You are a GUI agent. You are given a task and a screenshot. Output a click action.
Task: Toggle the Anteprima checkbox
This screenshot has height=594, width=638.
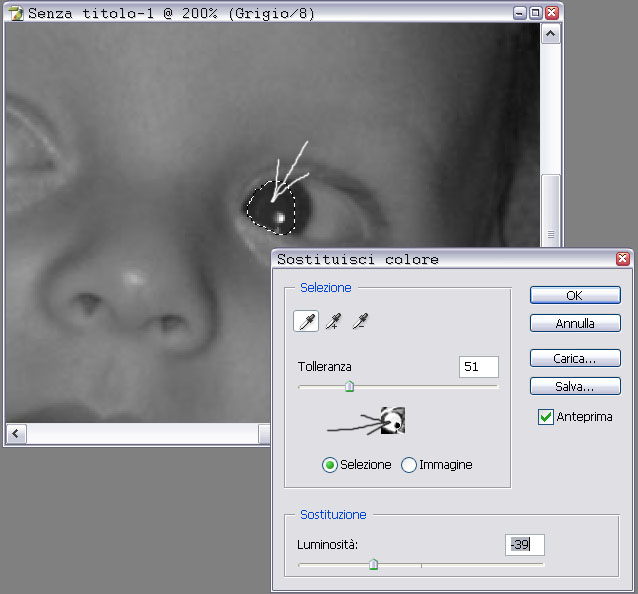(x=546, y=417)
